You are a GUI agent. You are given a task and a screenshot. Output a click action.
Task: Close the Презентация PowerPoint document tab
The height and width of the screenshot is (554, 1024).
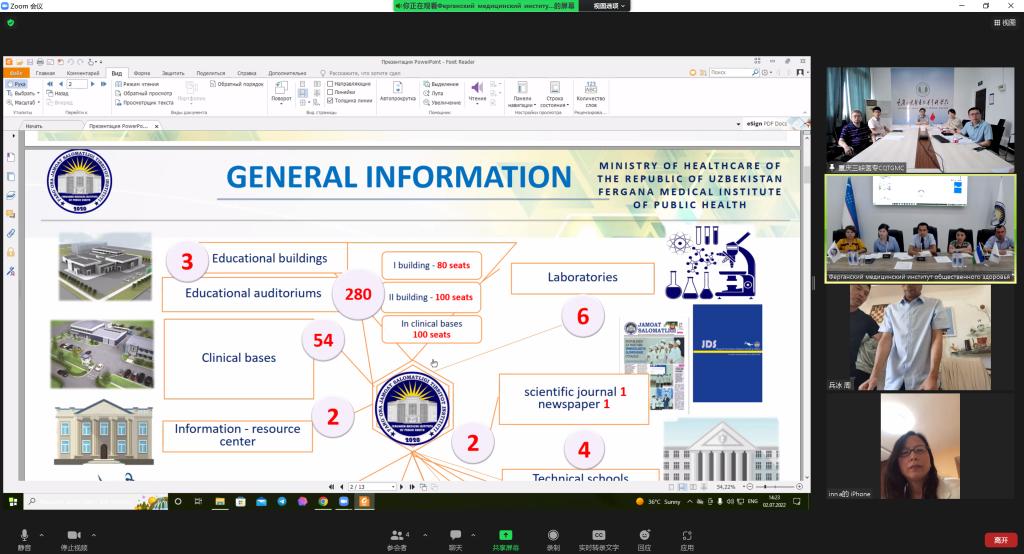click(x=157, y=126)
